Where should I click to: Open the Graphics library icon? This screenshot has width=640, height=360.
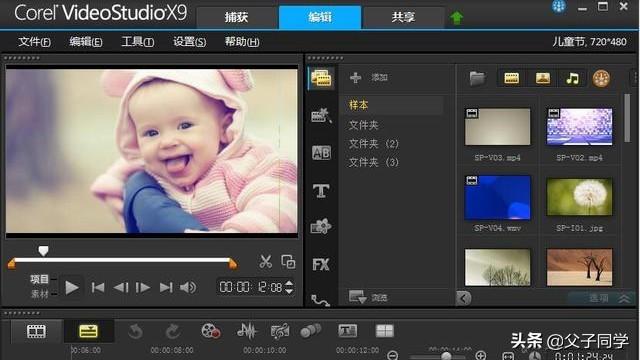[x=321, y=226]
